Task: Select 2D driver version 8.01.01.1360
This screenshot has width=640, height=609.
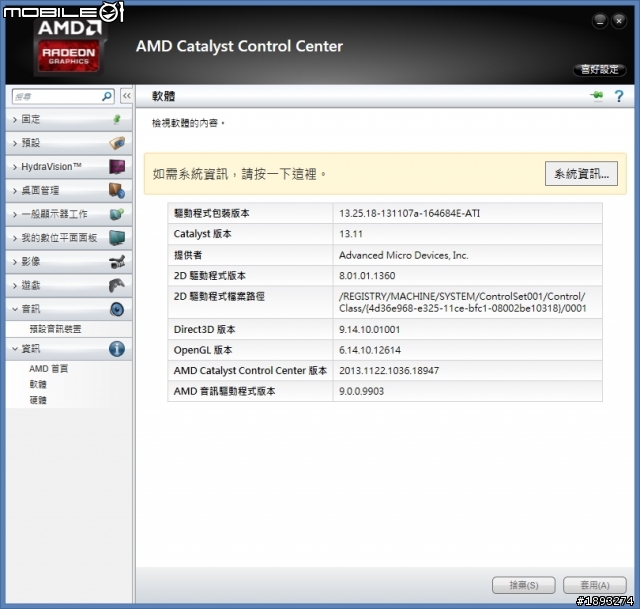Action: point(367,276)
